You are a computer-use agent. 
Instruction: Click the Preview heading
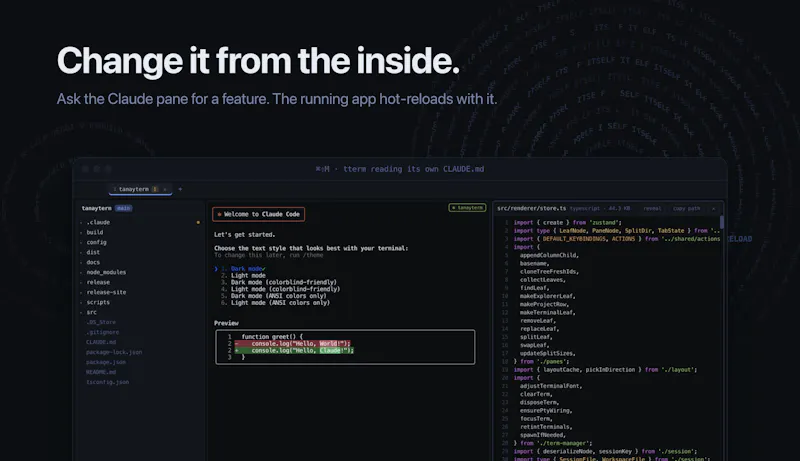click(226, 323)
